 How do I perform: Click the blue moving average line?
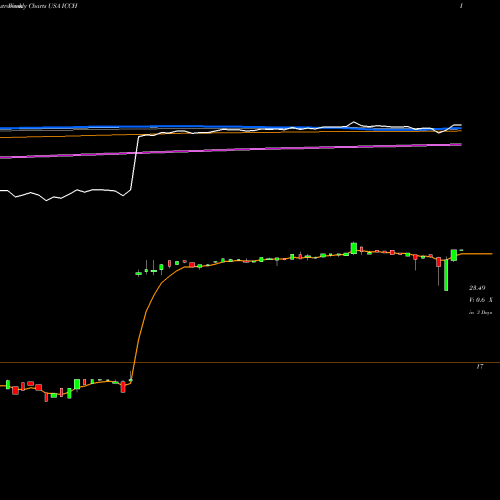coord(231,127)
